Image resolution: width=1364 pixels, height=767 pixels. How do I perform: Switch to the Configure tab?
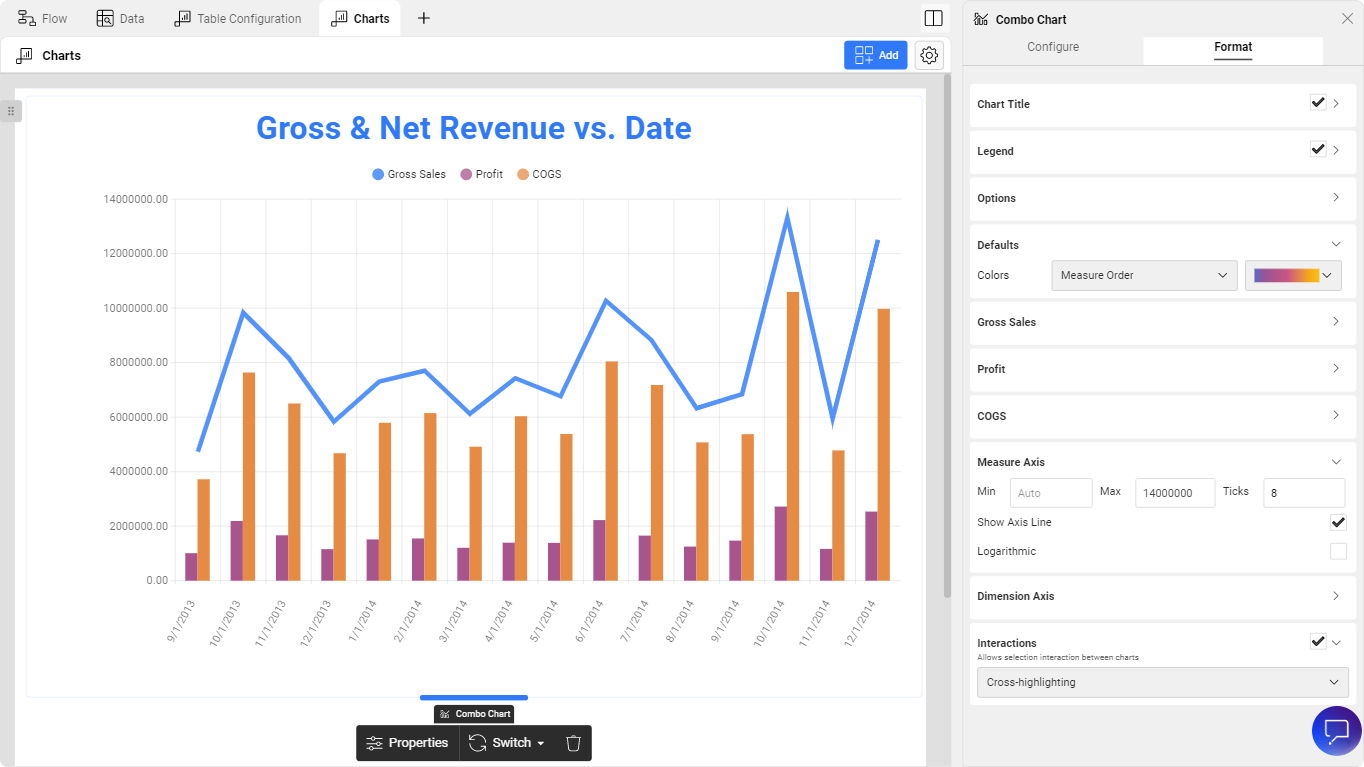coord(1053,47)
